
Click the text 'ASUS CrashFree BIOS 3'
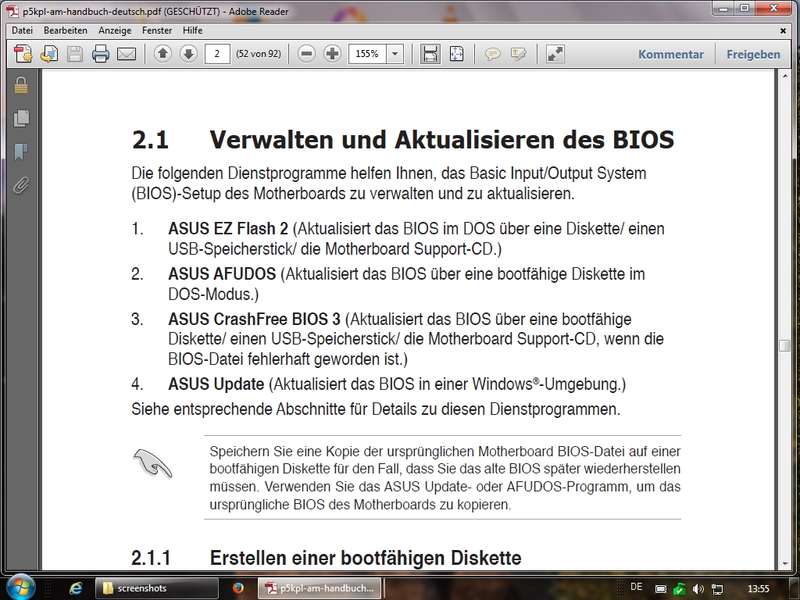point(254,319)
